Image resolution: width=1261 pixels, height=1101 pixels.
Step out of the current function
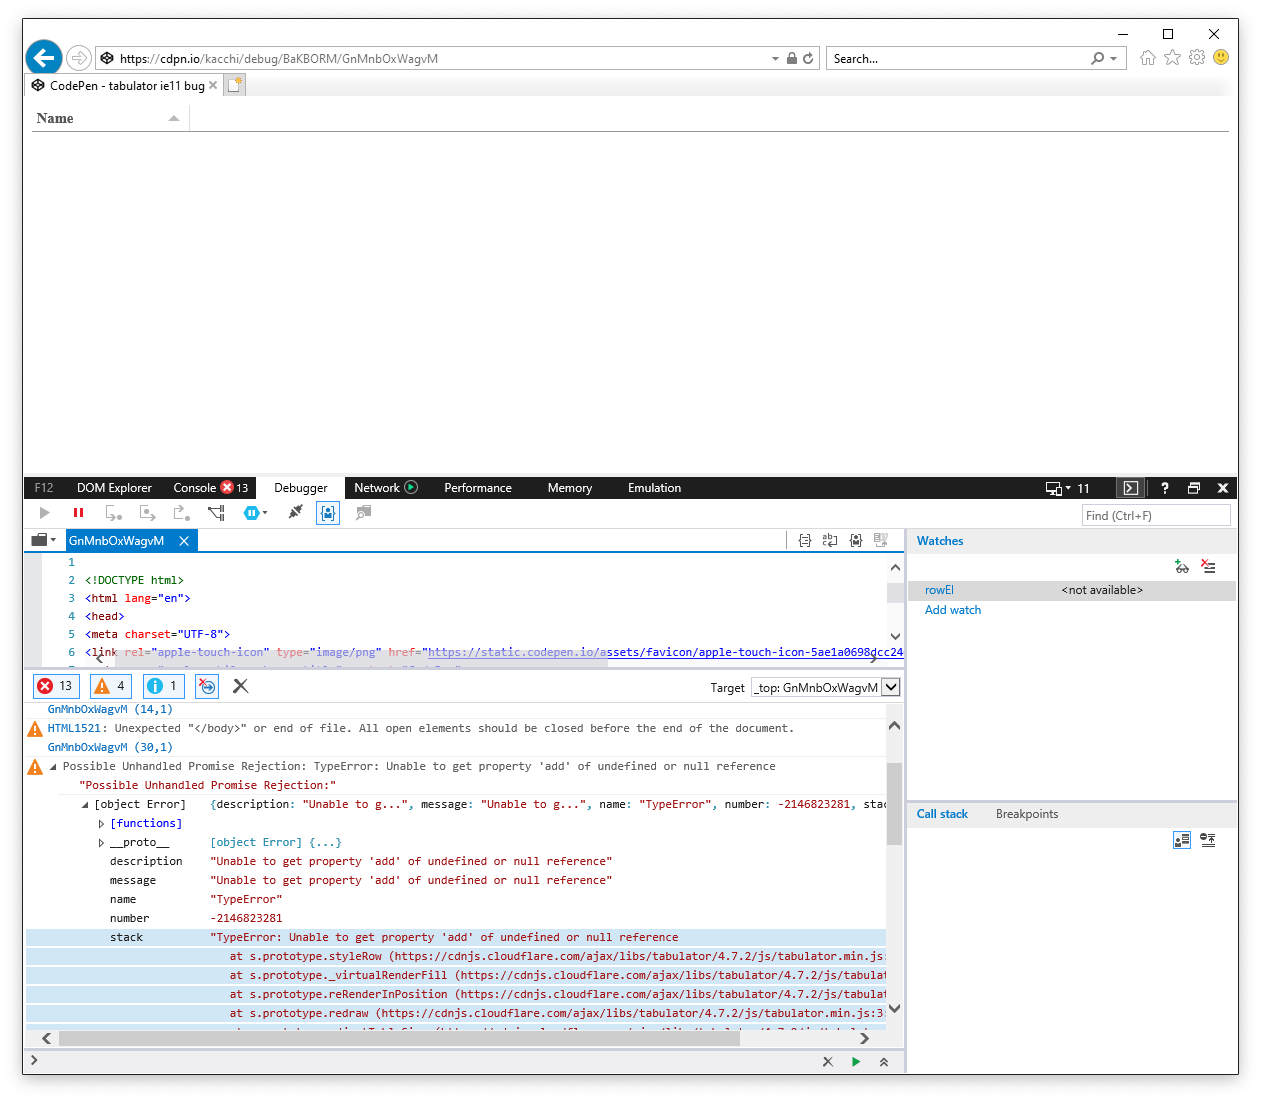pos(181,512)
